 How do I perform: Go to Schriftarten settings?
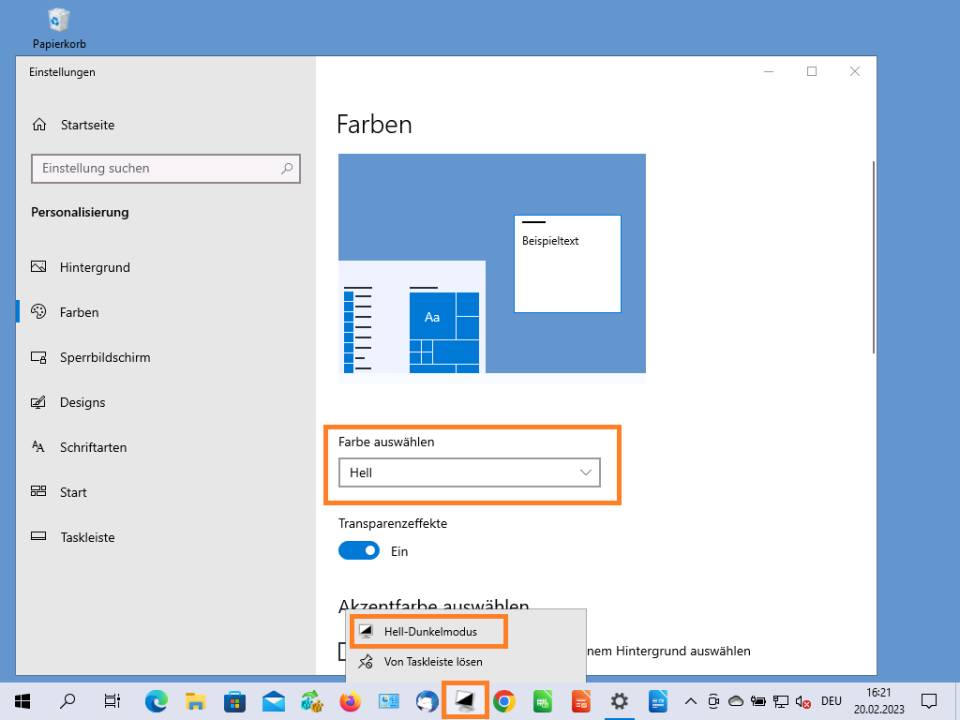(x=93, y=447)
